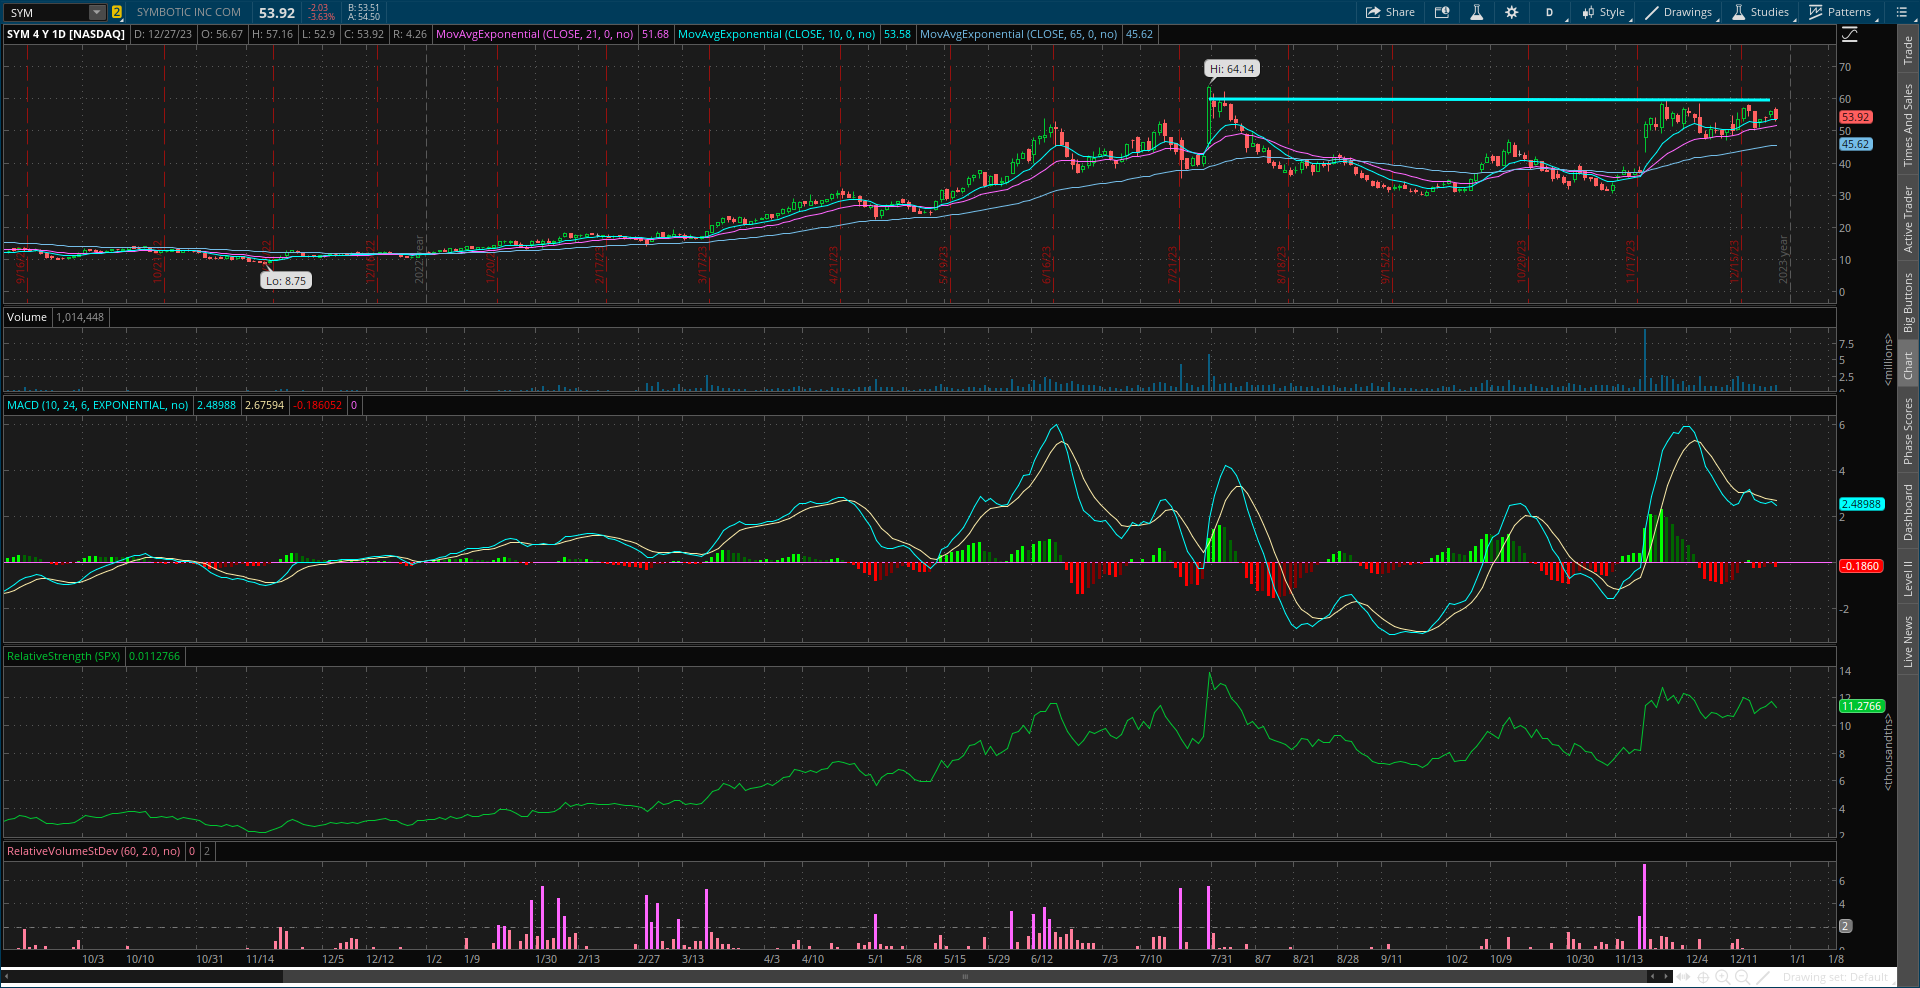
Task: Click the scroll right arrow on time axis
Action: tap(1667, 976)
